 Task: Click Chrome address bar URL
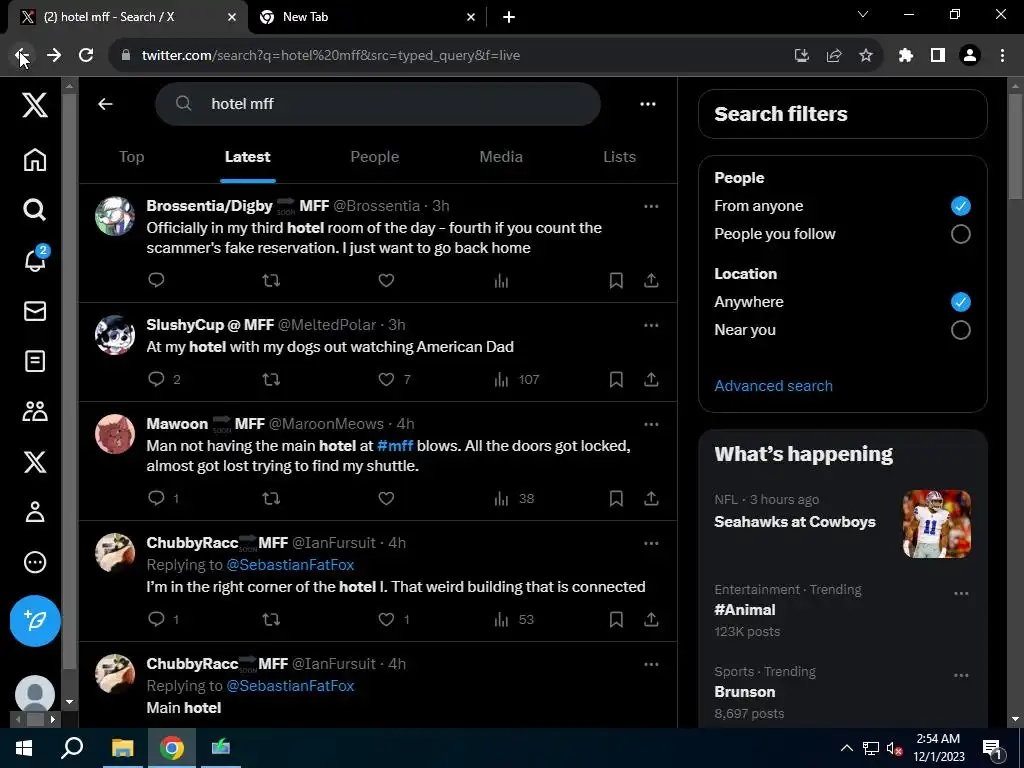pyautogui.click(x=331, y=56)
